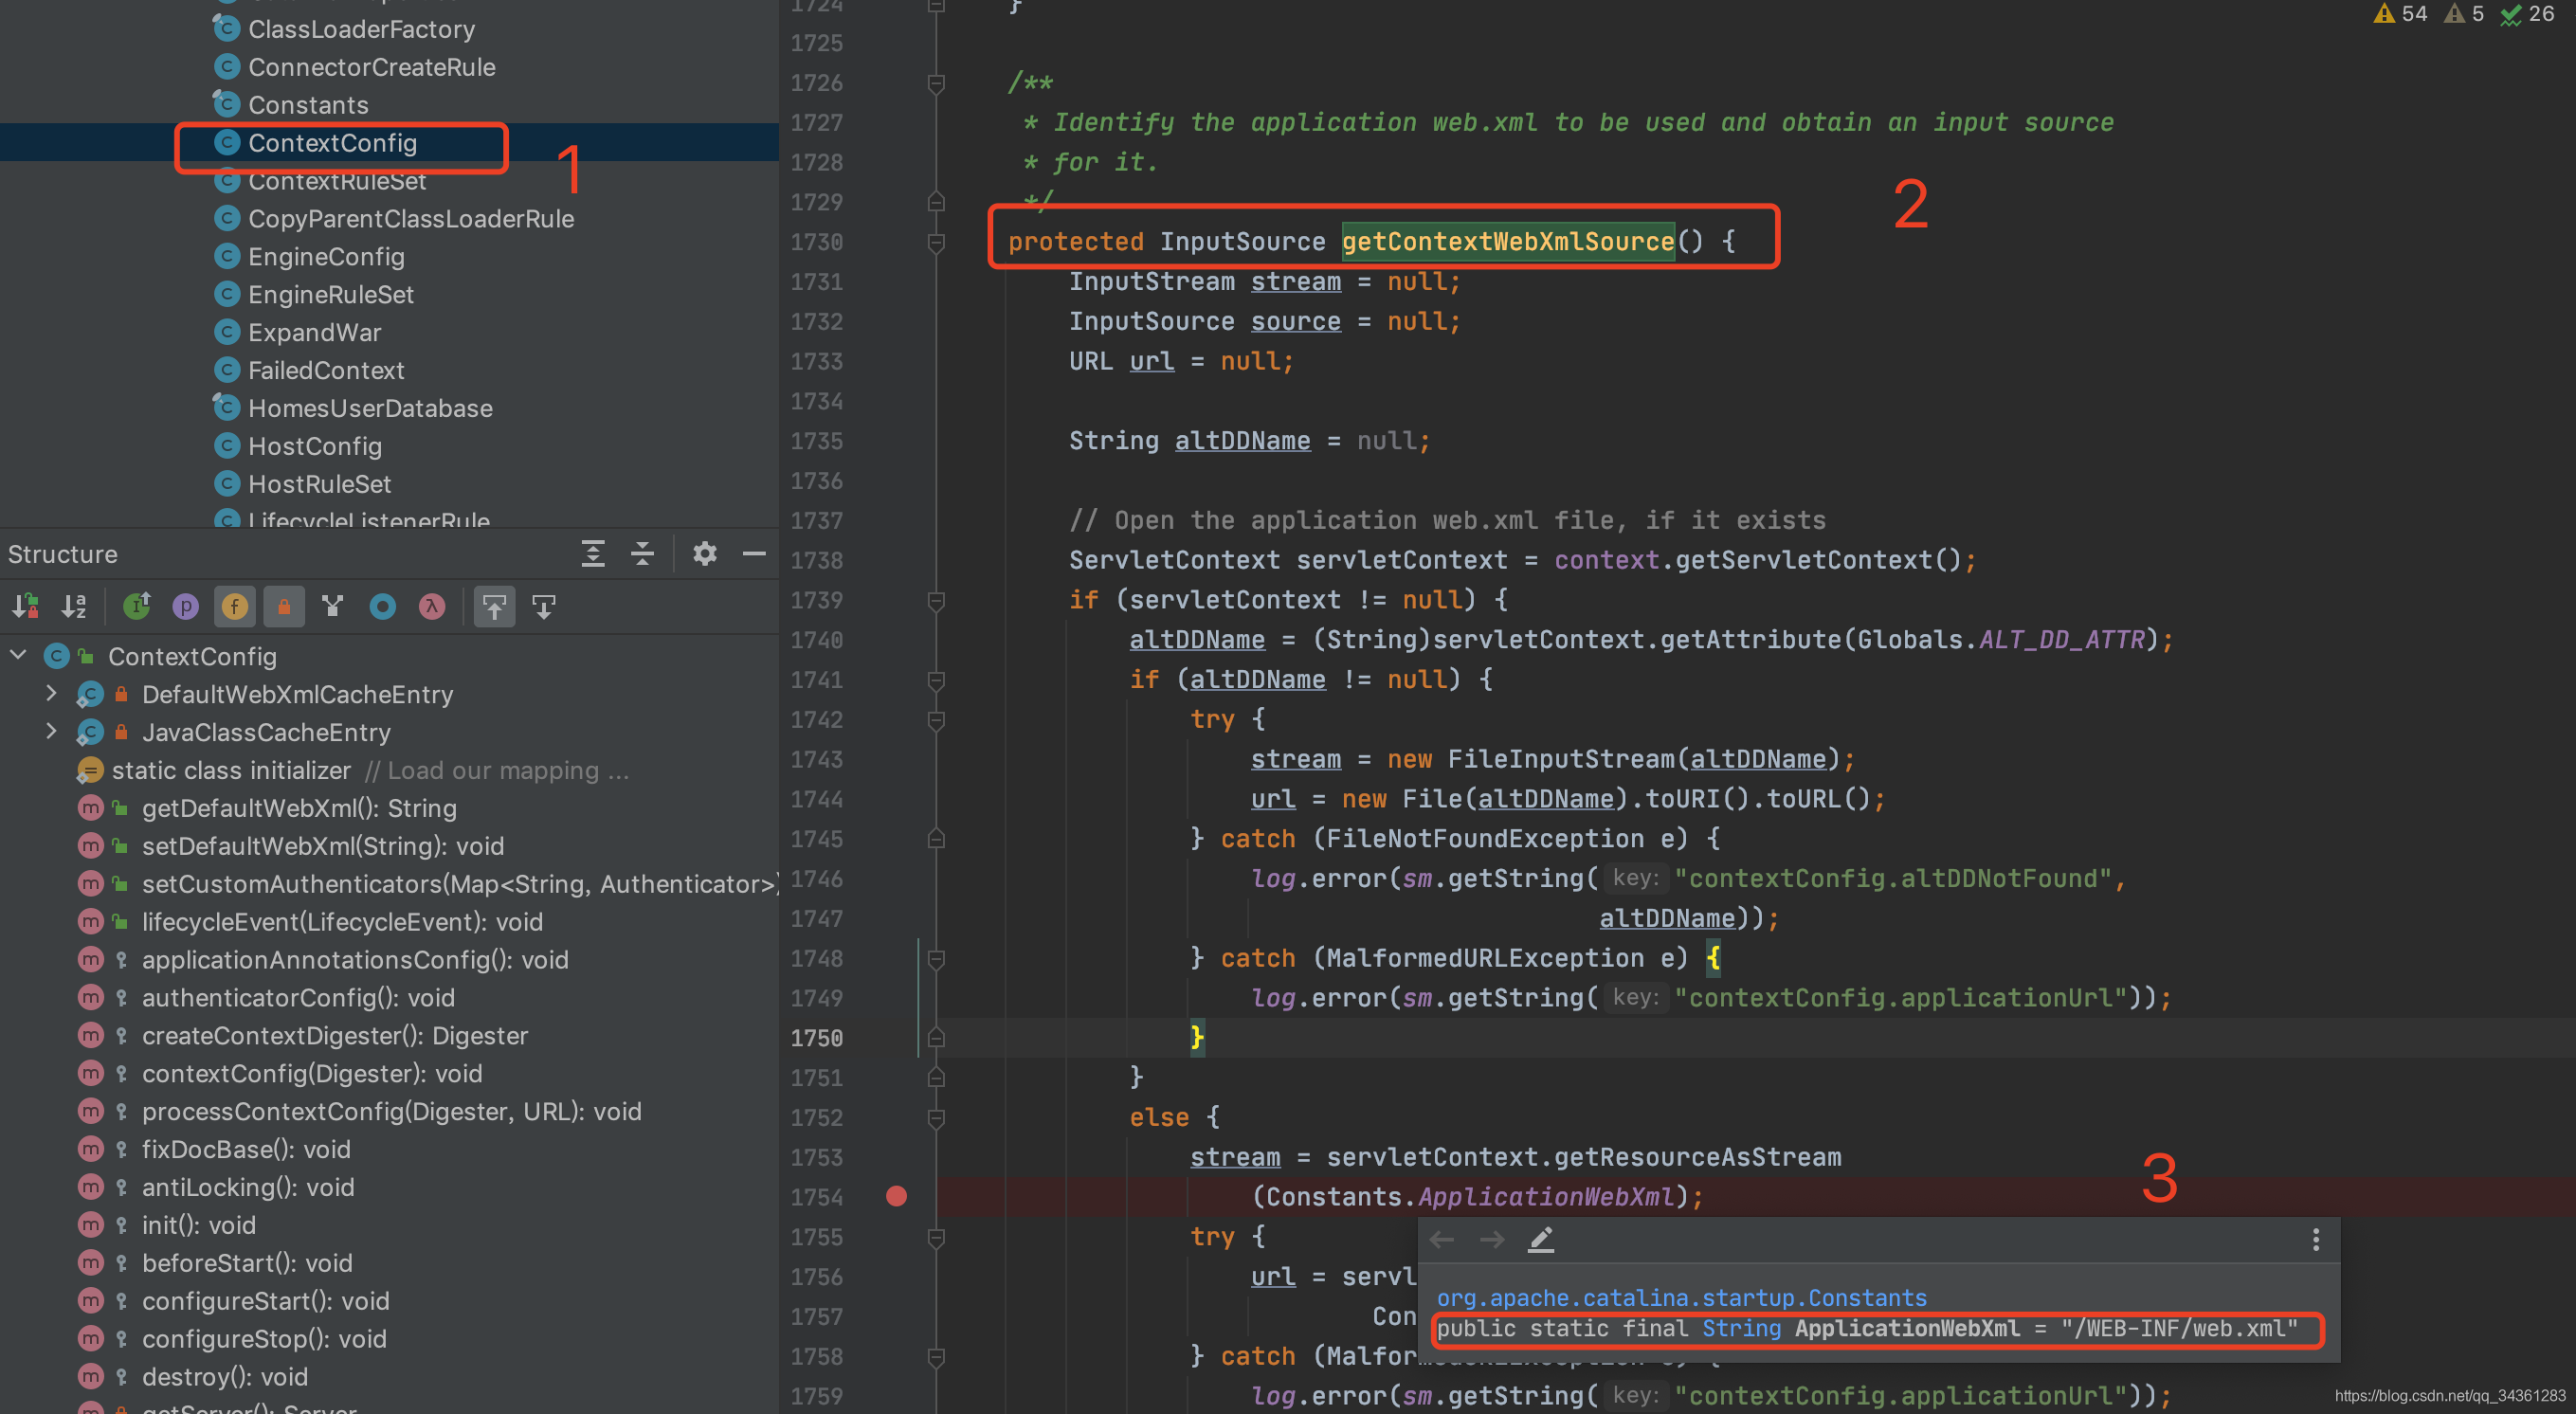This screenshot has width=2576, height=1414.
Task: Jump to destroy() method in Structure
Action: (x=224, y=1377)
